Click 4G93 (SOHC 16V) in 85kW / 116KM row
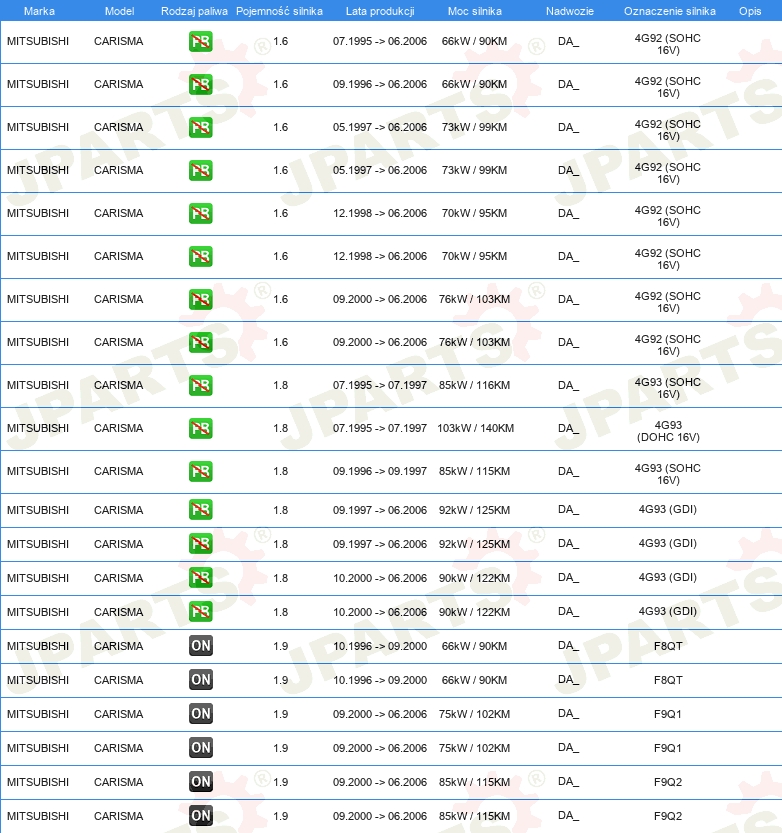782x833 pixels. [668, 388]
